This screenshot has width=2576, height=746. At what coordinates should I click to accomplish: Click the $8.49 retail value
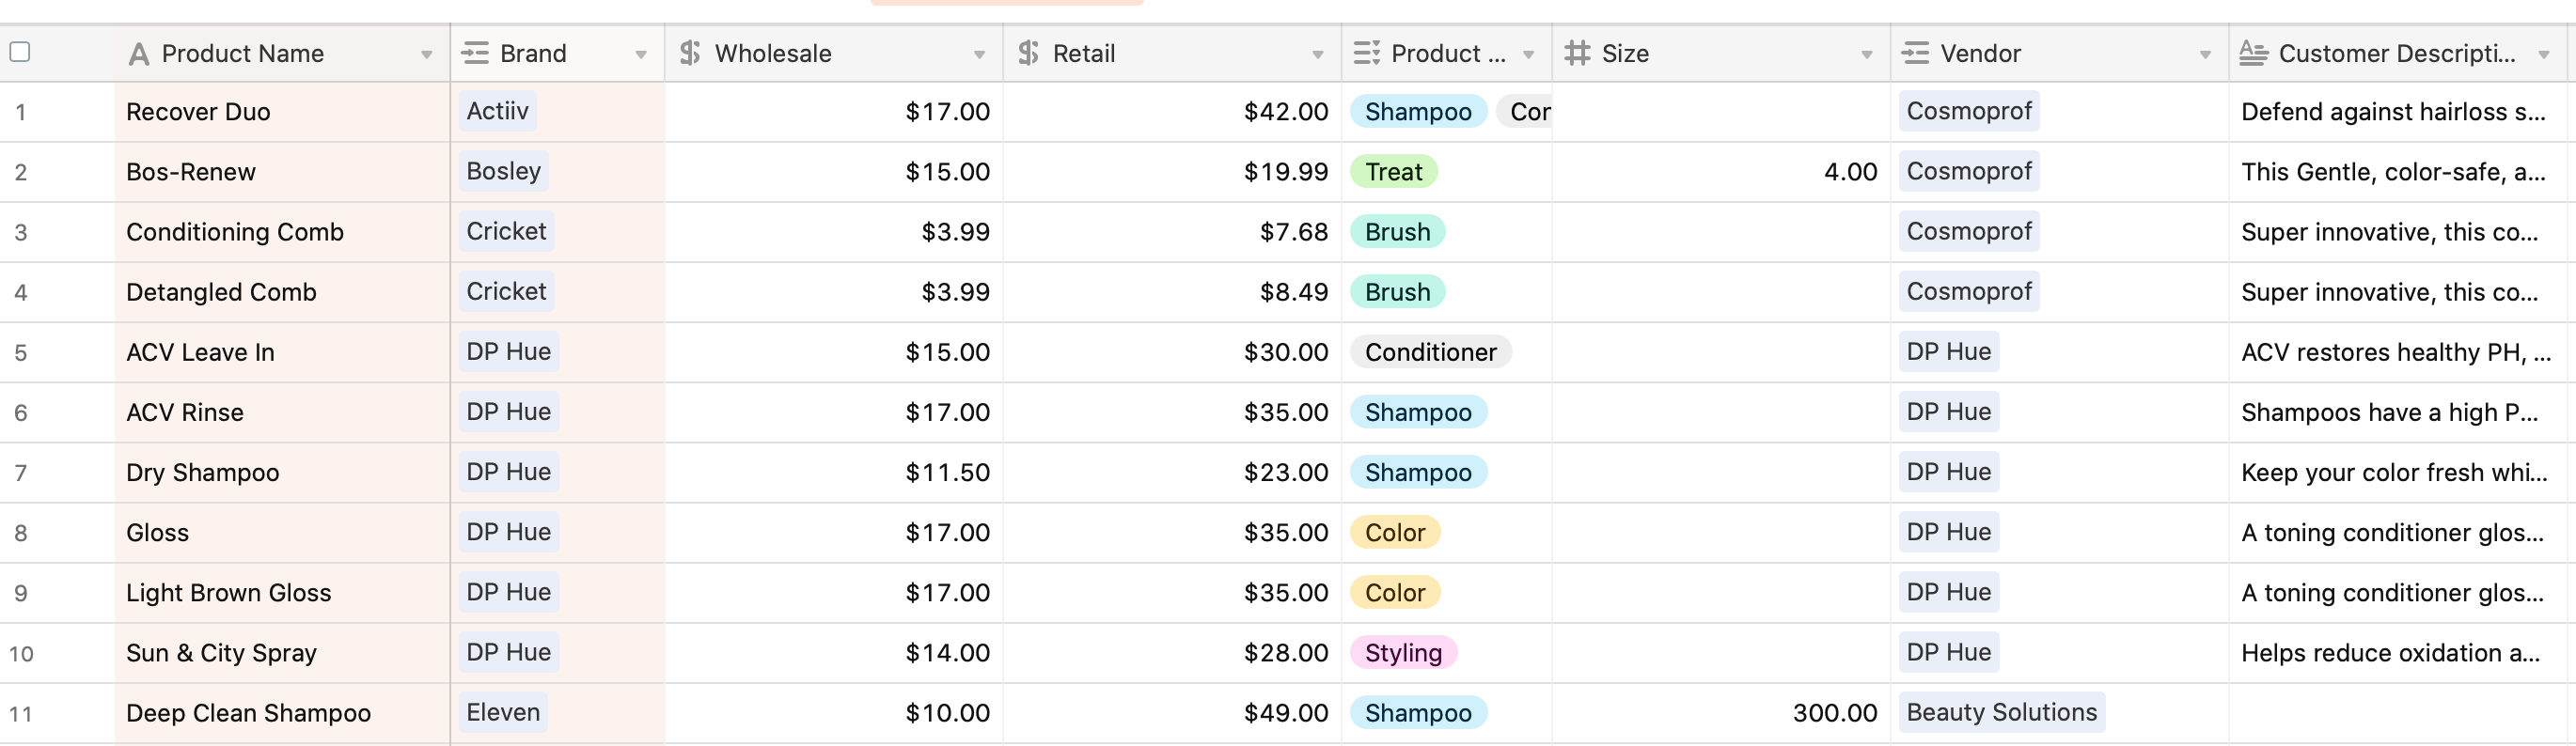(1293, 292)
